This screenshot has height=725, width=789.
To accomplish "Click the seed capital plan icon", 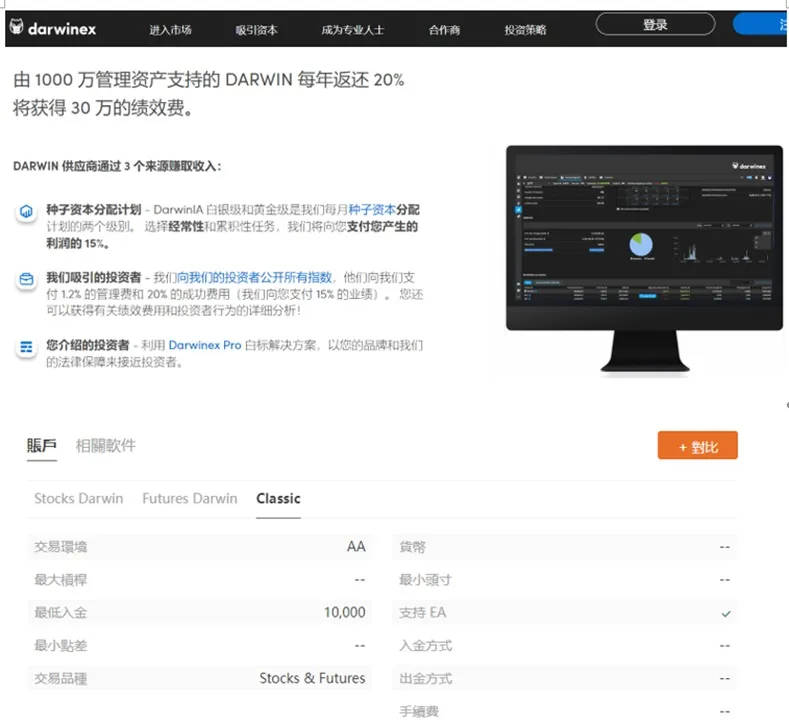I will click(26, 211).
